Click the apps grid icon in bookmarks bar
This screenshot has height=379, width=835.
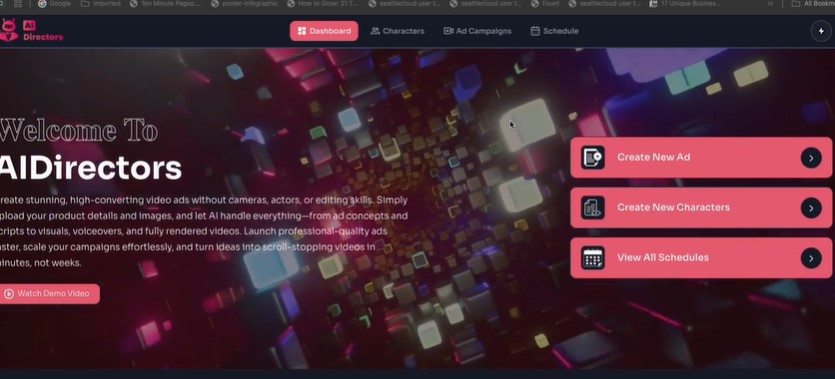[18, 4]
